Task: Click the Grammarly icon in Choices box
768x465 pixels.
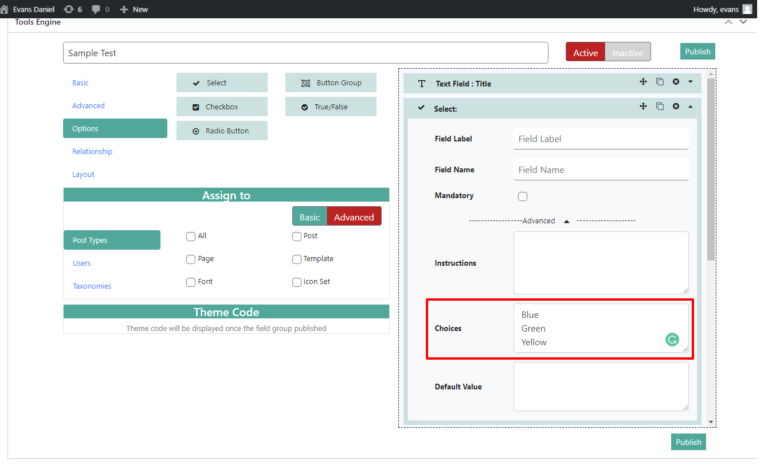Action: pyautogui.click(x=673, y=340)
